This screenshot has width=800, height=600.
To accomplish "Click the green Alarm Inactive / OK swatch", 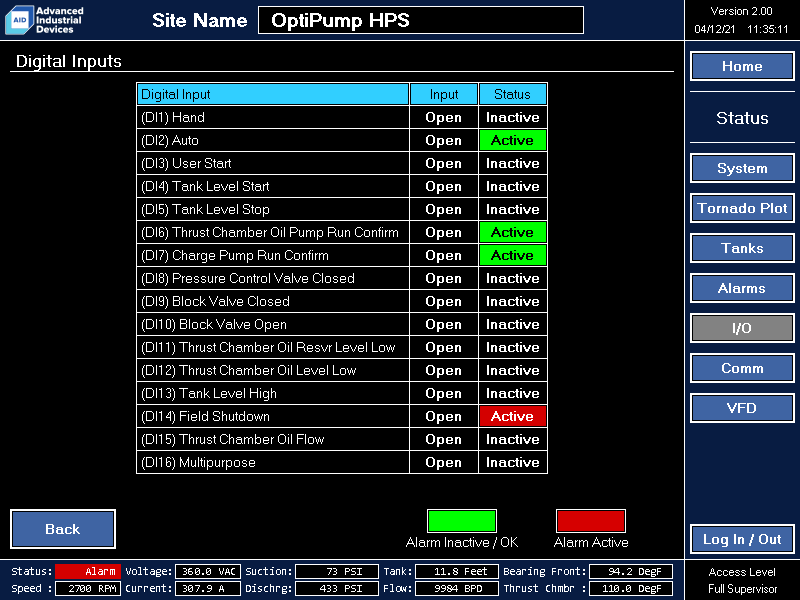I will (x=462, y=521).
